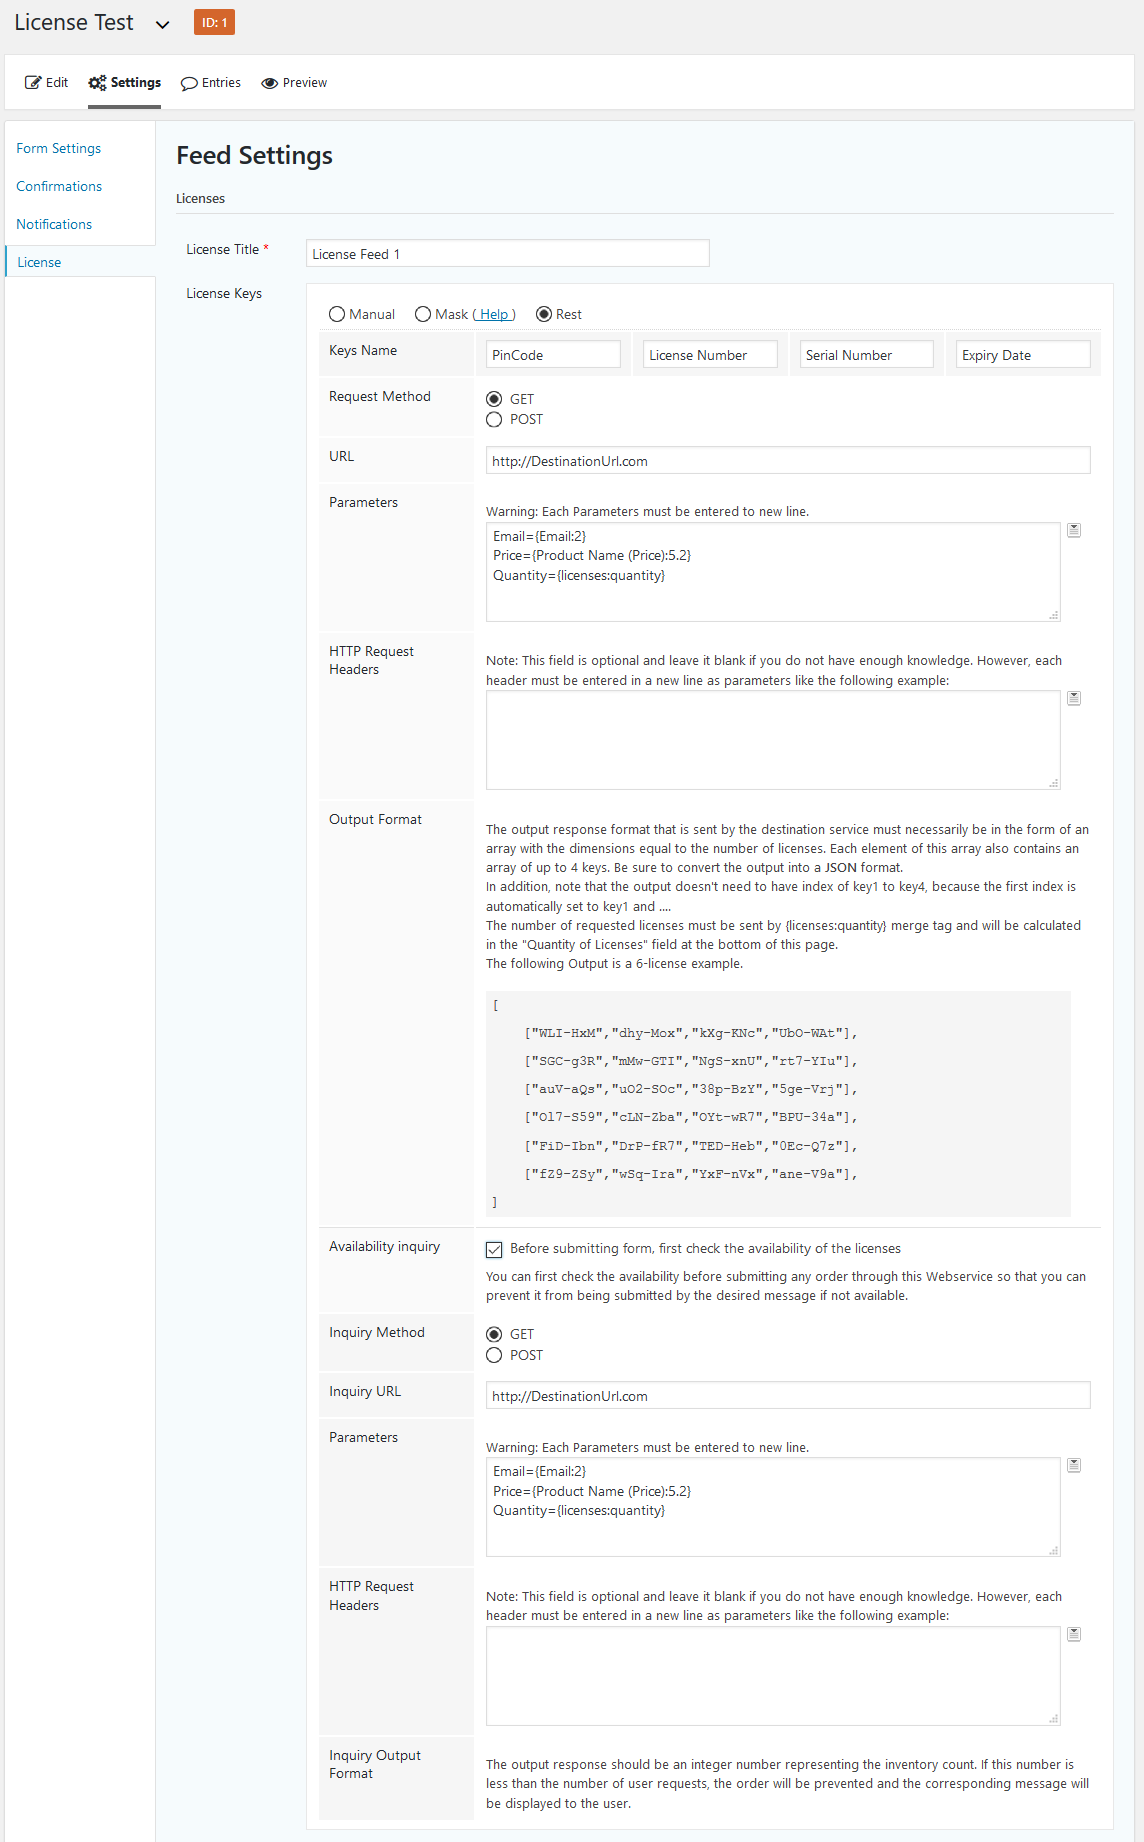Open Entries tab with speech bubble icon

211,83
